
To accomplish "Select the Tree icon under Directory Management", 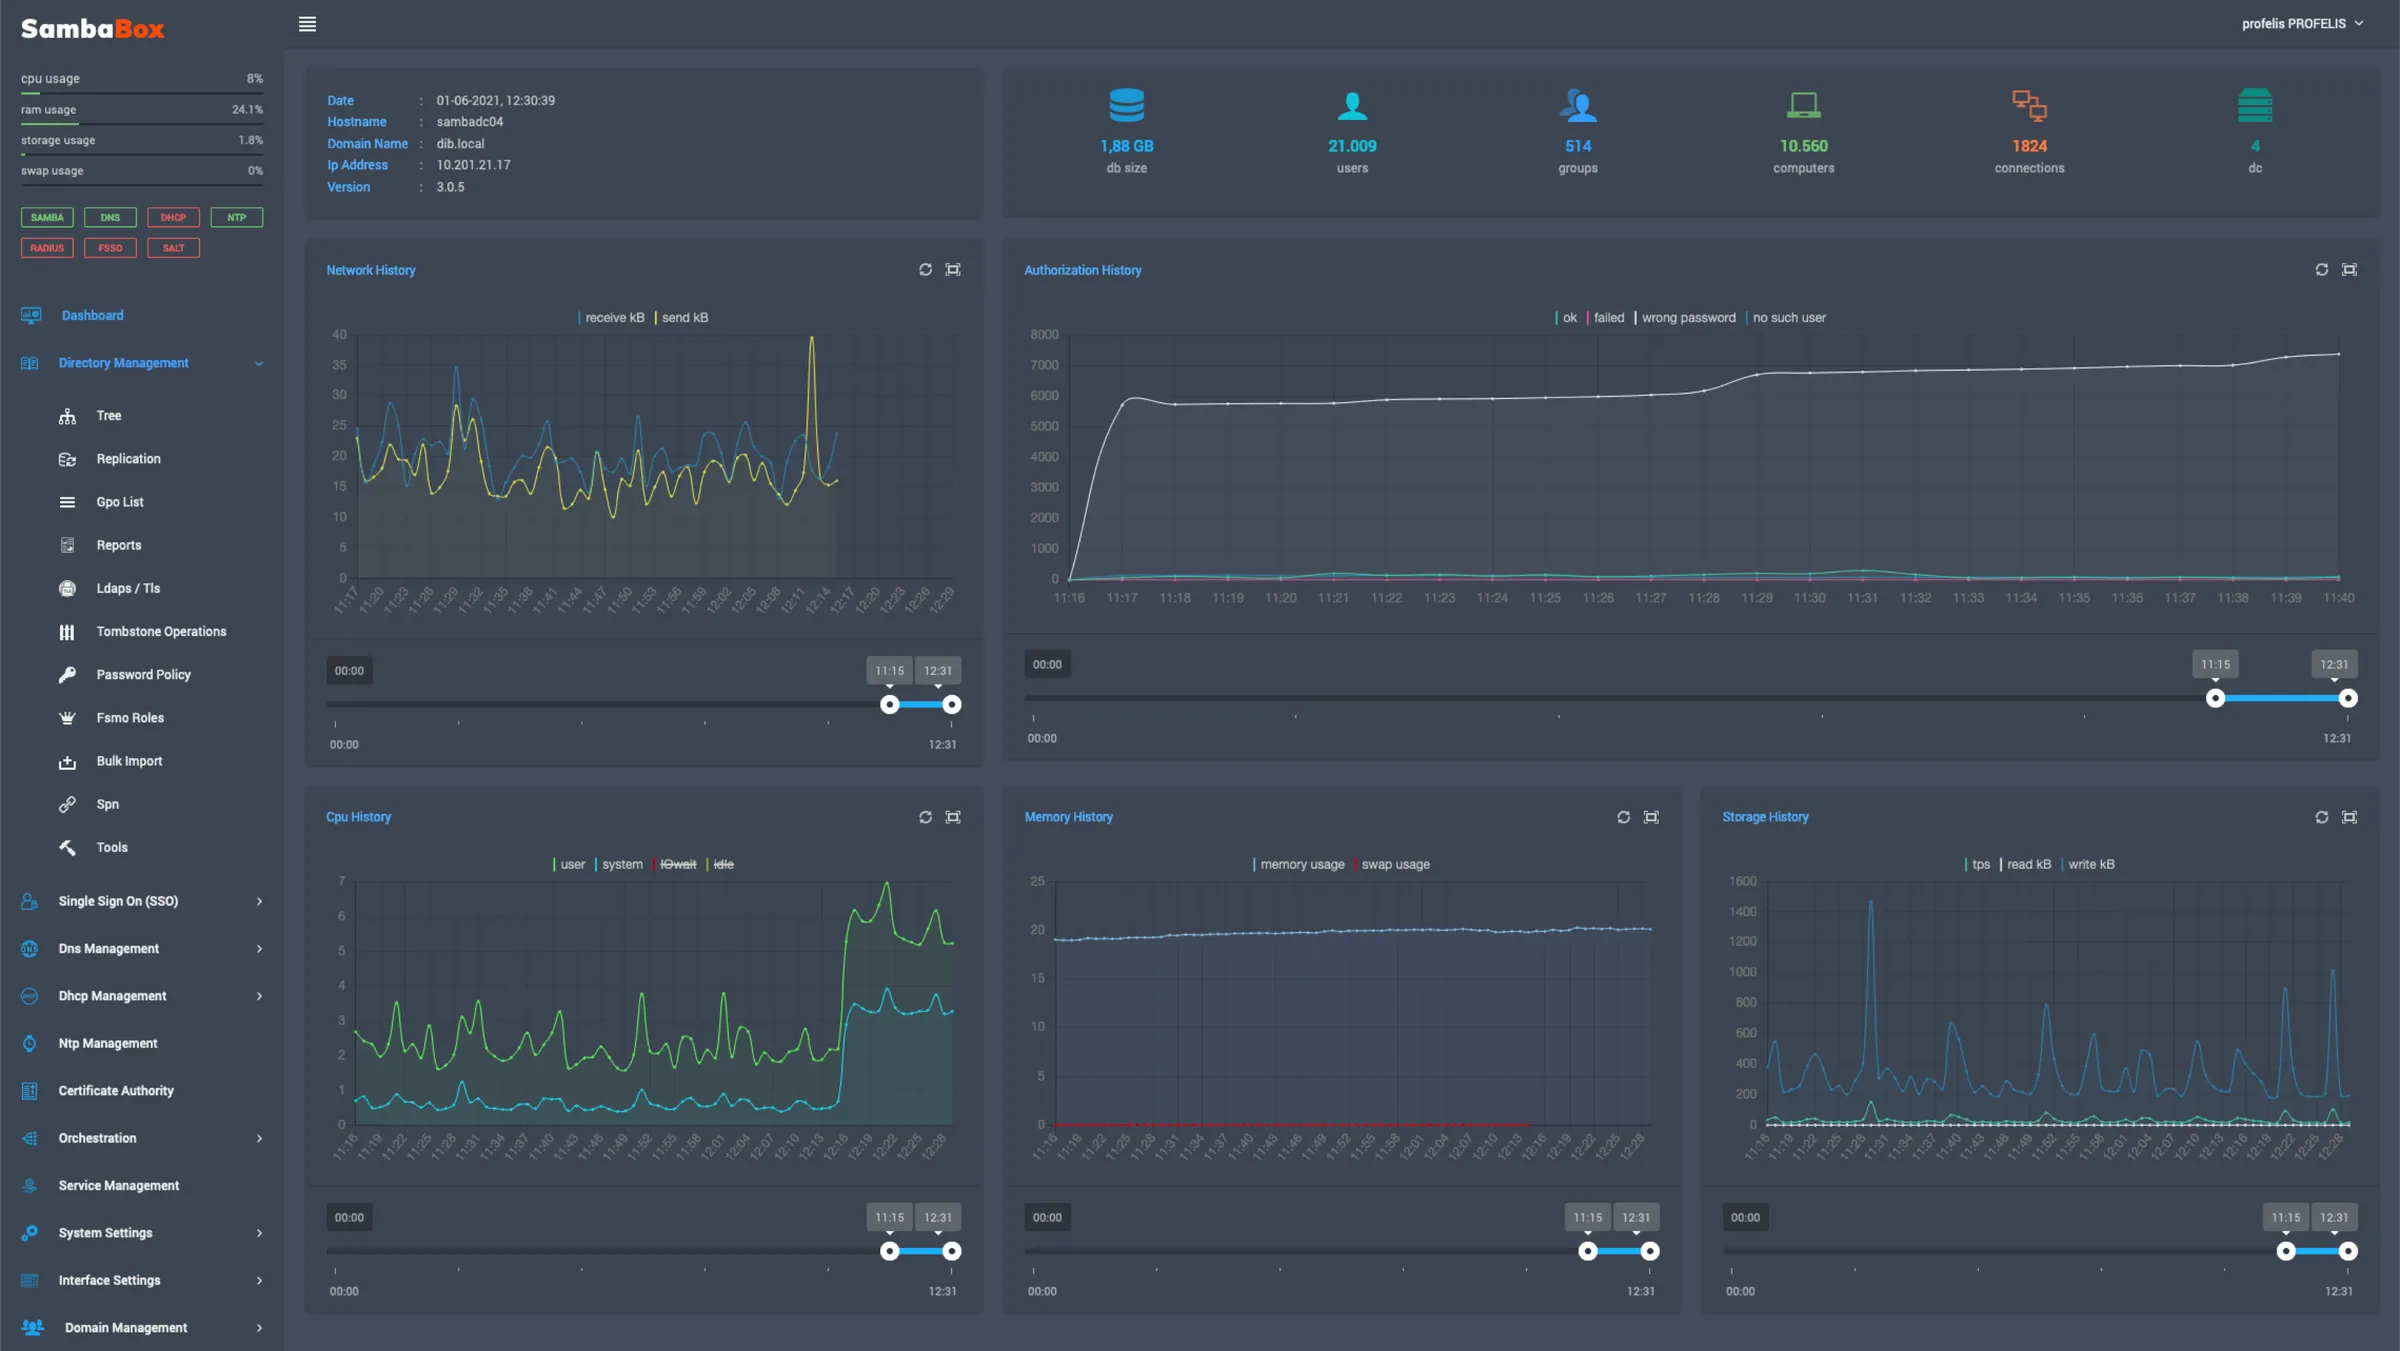I will click(x=67, y=415).
